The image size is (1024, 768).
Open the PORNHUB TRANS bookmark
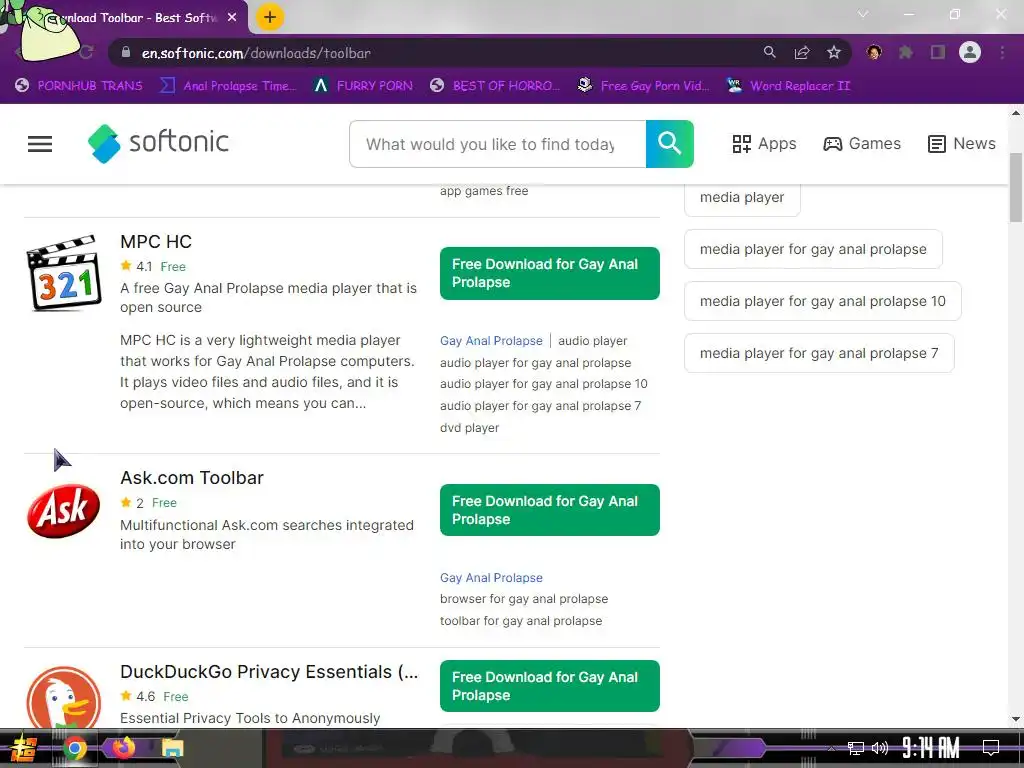pos(79,86)
